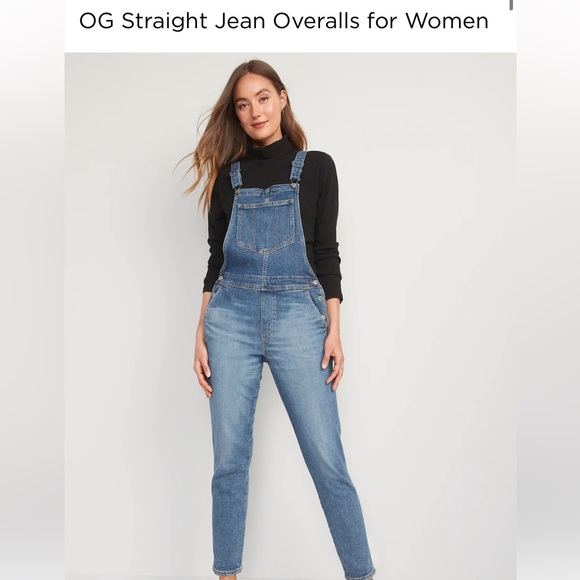Click the word "OG" in the title

(96, 21)
